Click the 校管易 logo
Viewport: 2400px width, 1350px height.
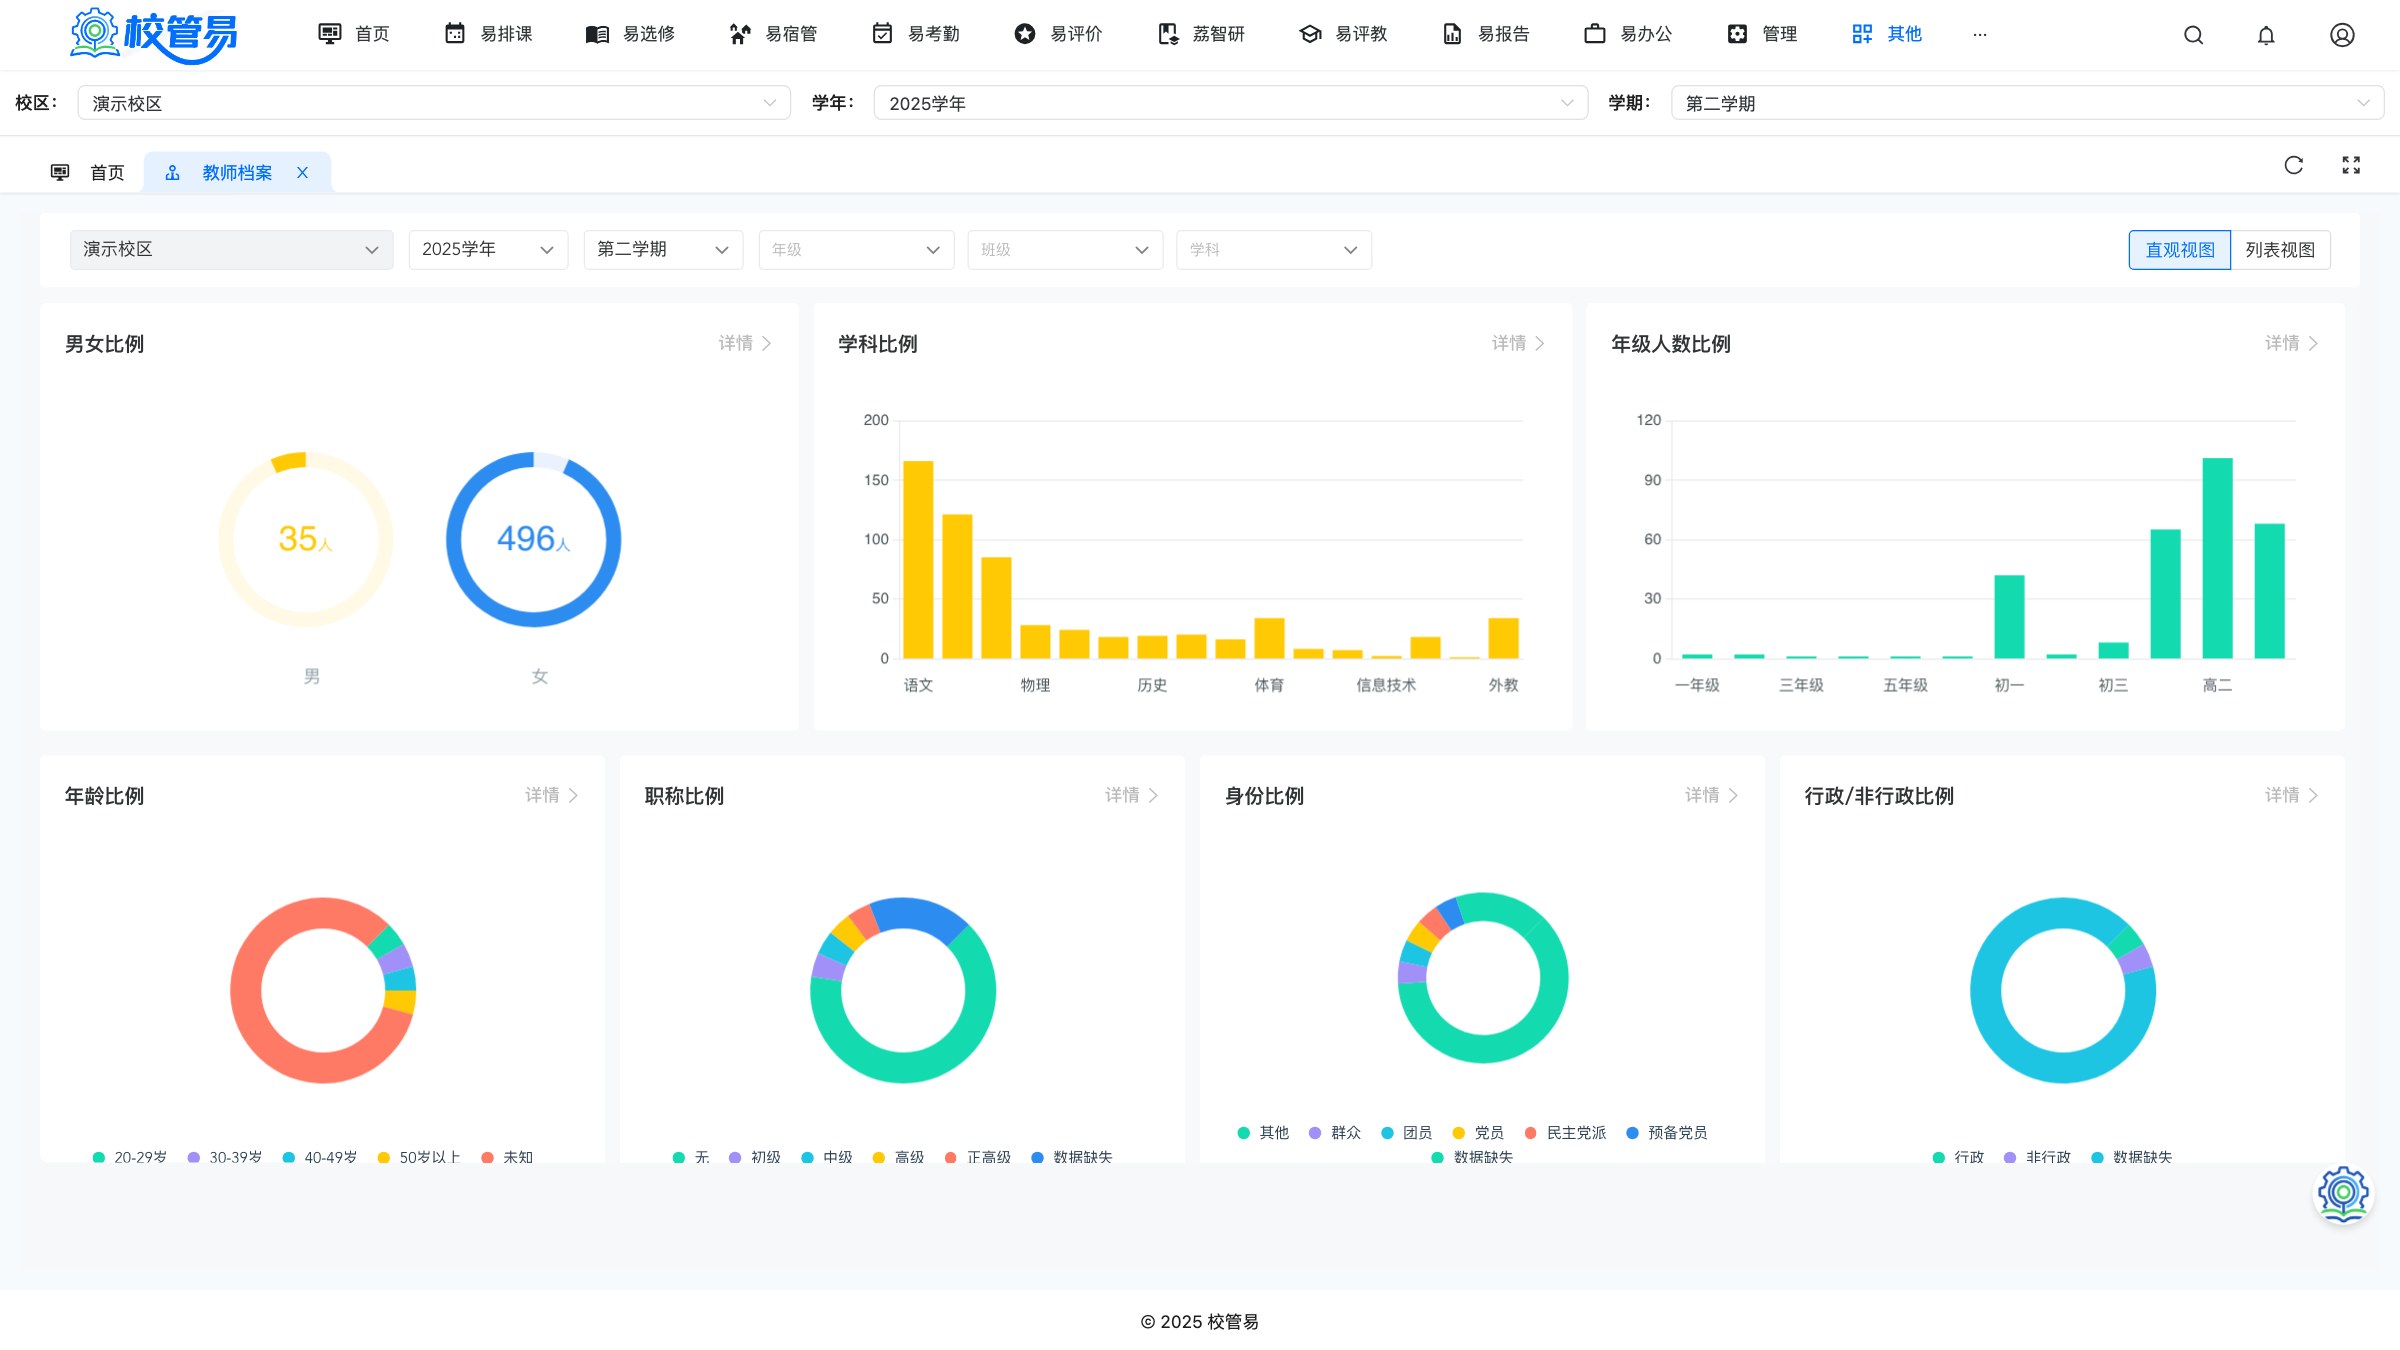[154, 35]
